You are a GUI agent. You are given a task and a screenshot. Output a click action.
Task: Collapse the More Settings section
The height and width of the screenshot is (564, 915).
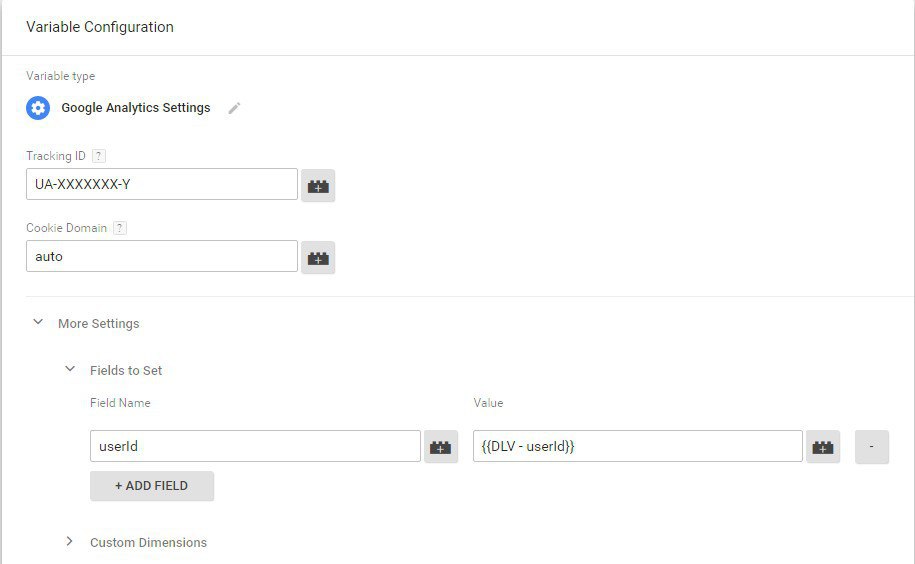(x=38, y=322)
